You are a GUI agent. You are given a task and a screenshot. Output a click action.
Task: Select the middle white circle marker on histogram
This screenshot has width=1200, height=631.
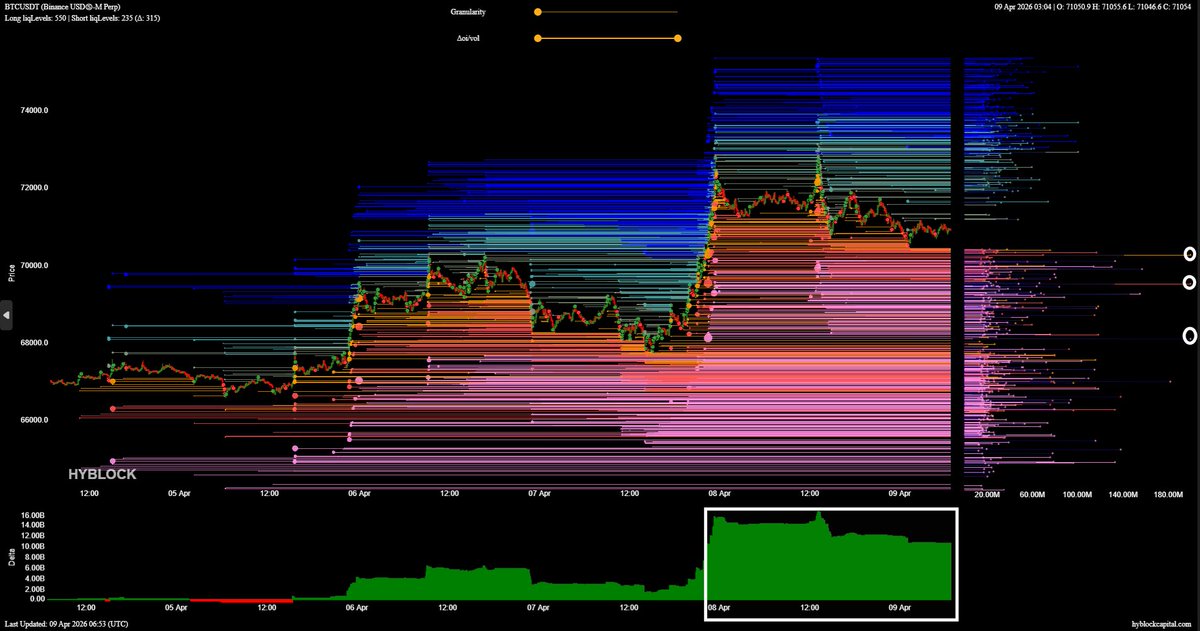pos(1190,283)
